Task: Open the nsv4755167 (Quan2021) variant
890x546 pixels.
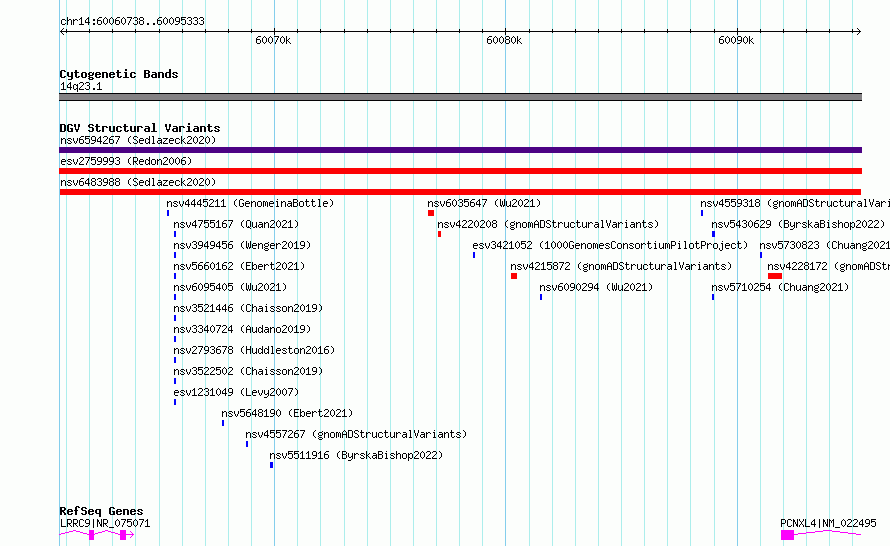Action: pyautogui.click(x=236, y=224)
